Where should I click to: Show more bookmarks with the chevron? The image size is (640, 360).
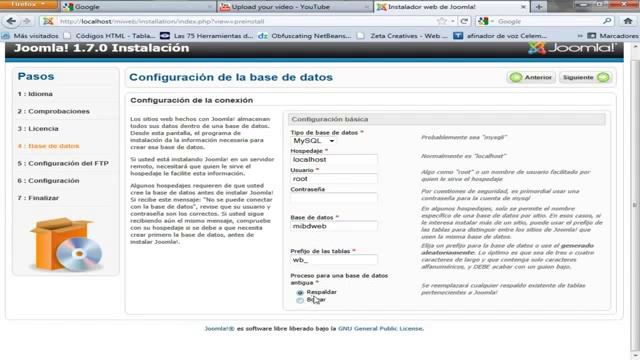tap(580, 36)
